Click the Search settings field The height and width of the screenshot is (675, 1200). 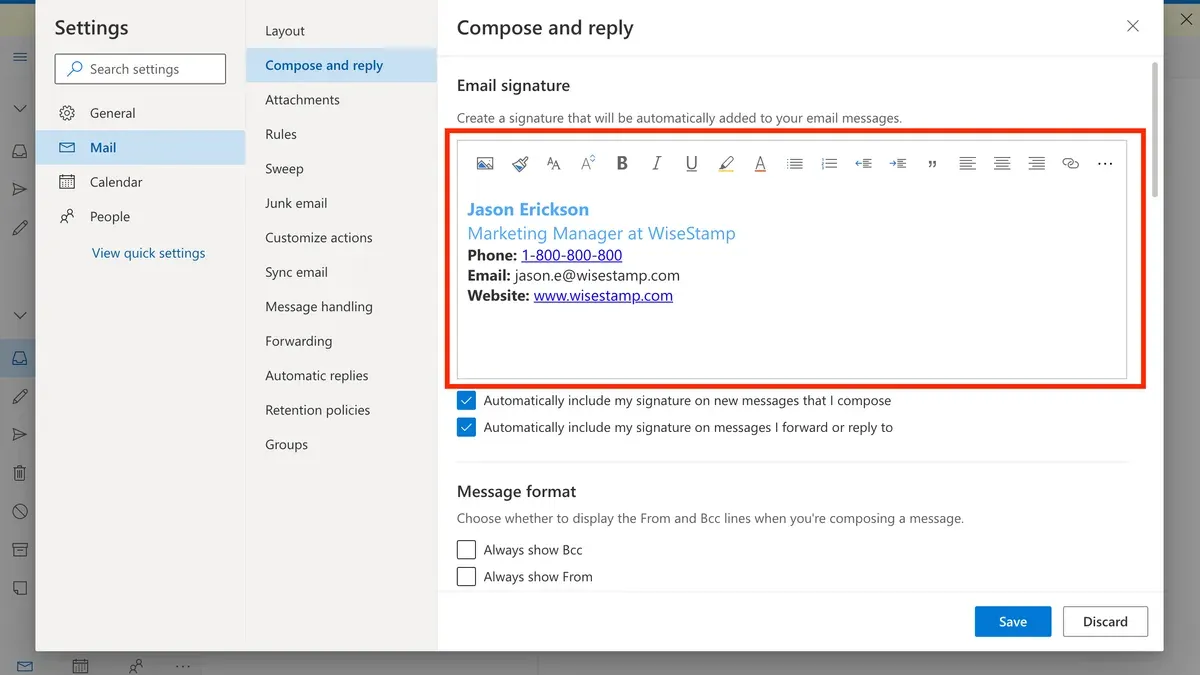(x=140, y=69)
